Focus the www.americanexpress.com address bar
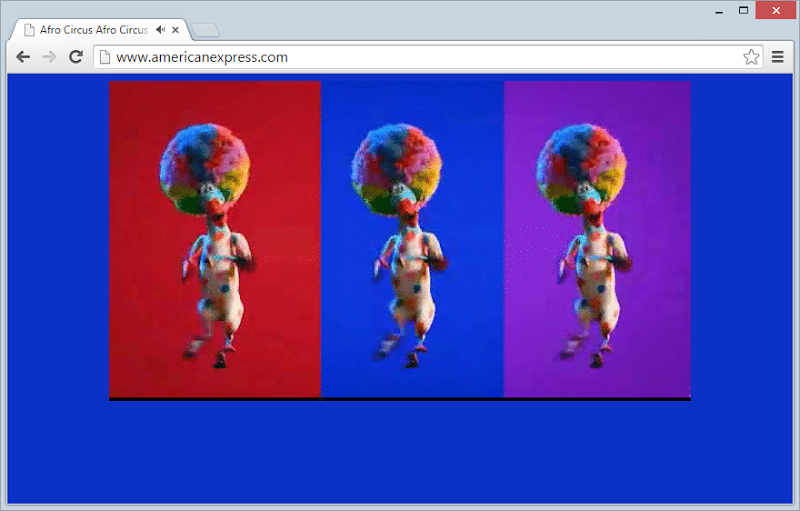Viewport: 800px width, 511px height. click(428, 57)
